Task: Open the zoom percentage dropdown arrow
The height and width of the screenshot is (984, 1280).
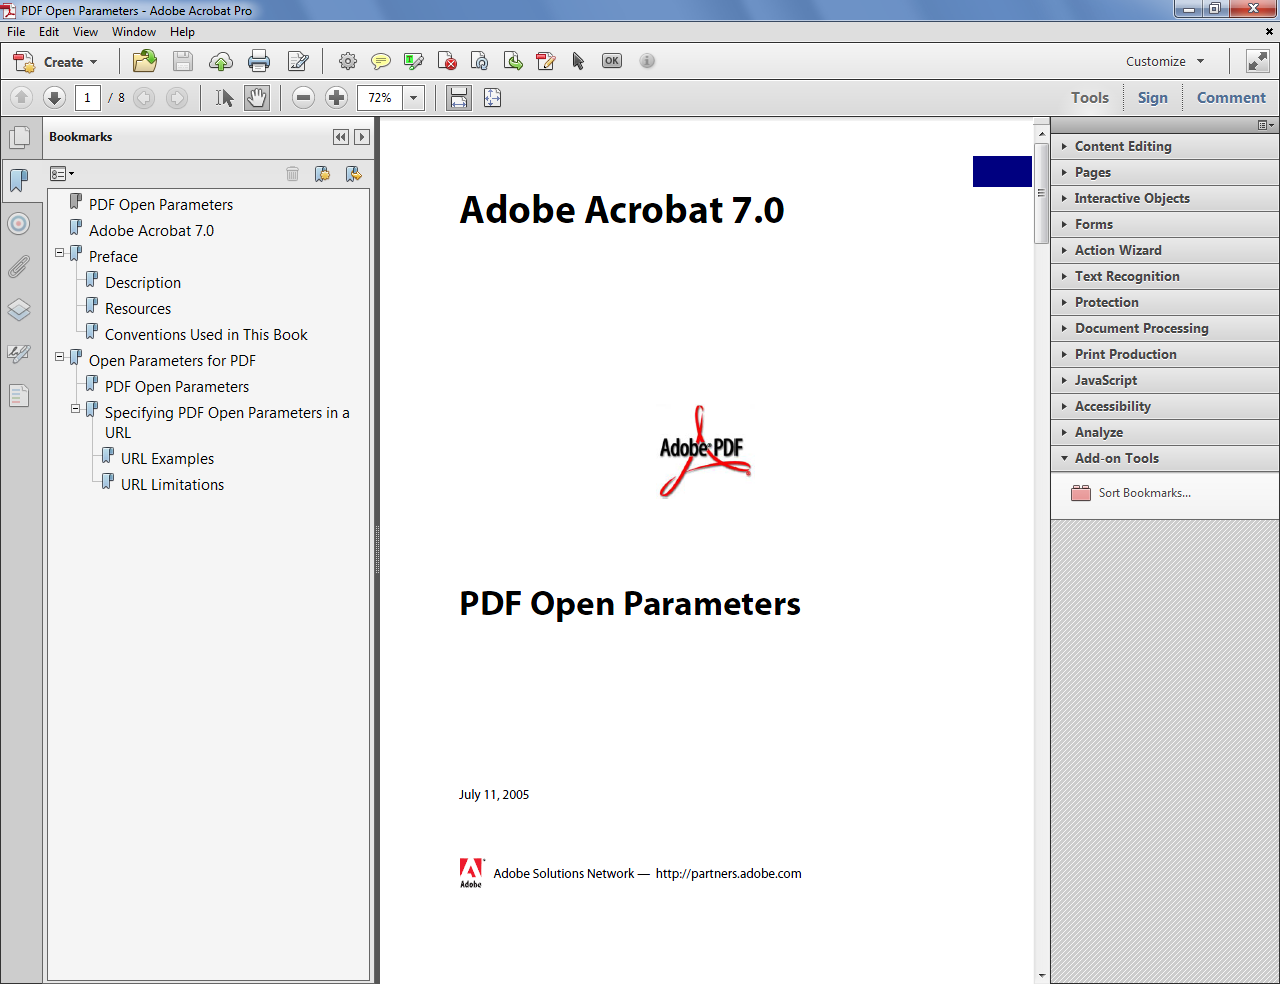Action: coord(414,97)
